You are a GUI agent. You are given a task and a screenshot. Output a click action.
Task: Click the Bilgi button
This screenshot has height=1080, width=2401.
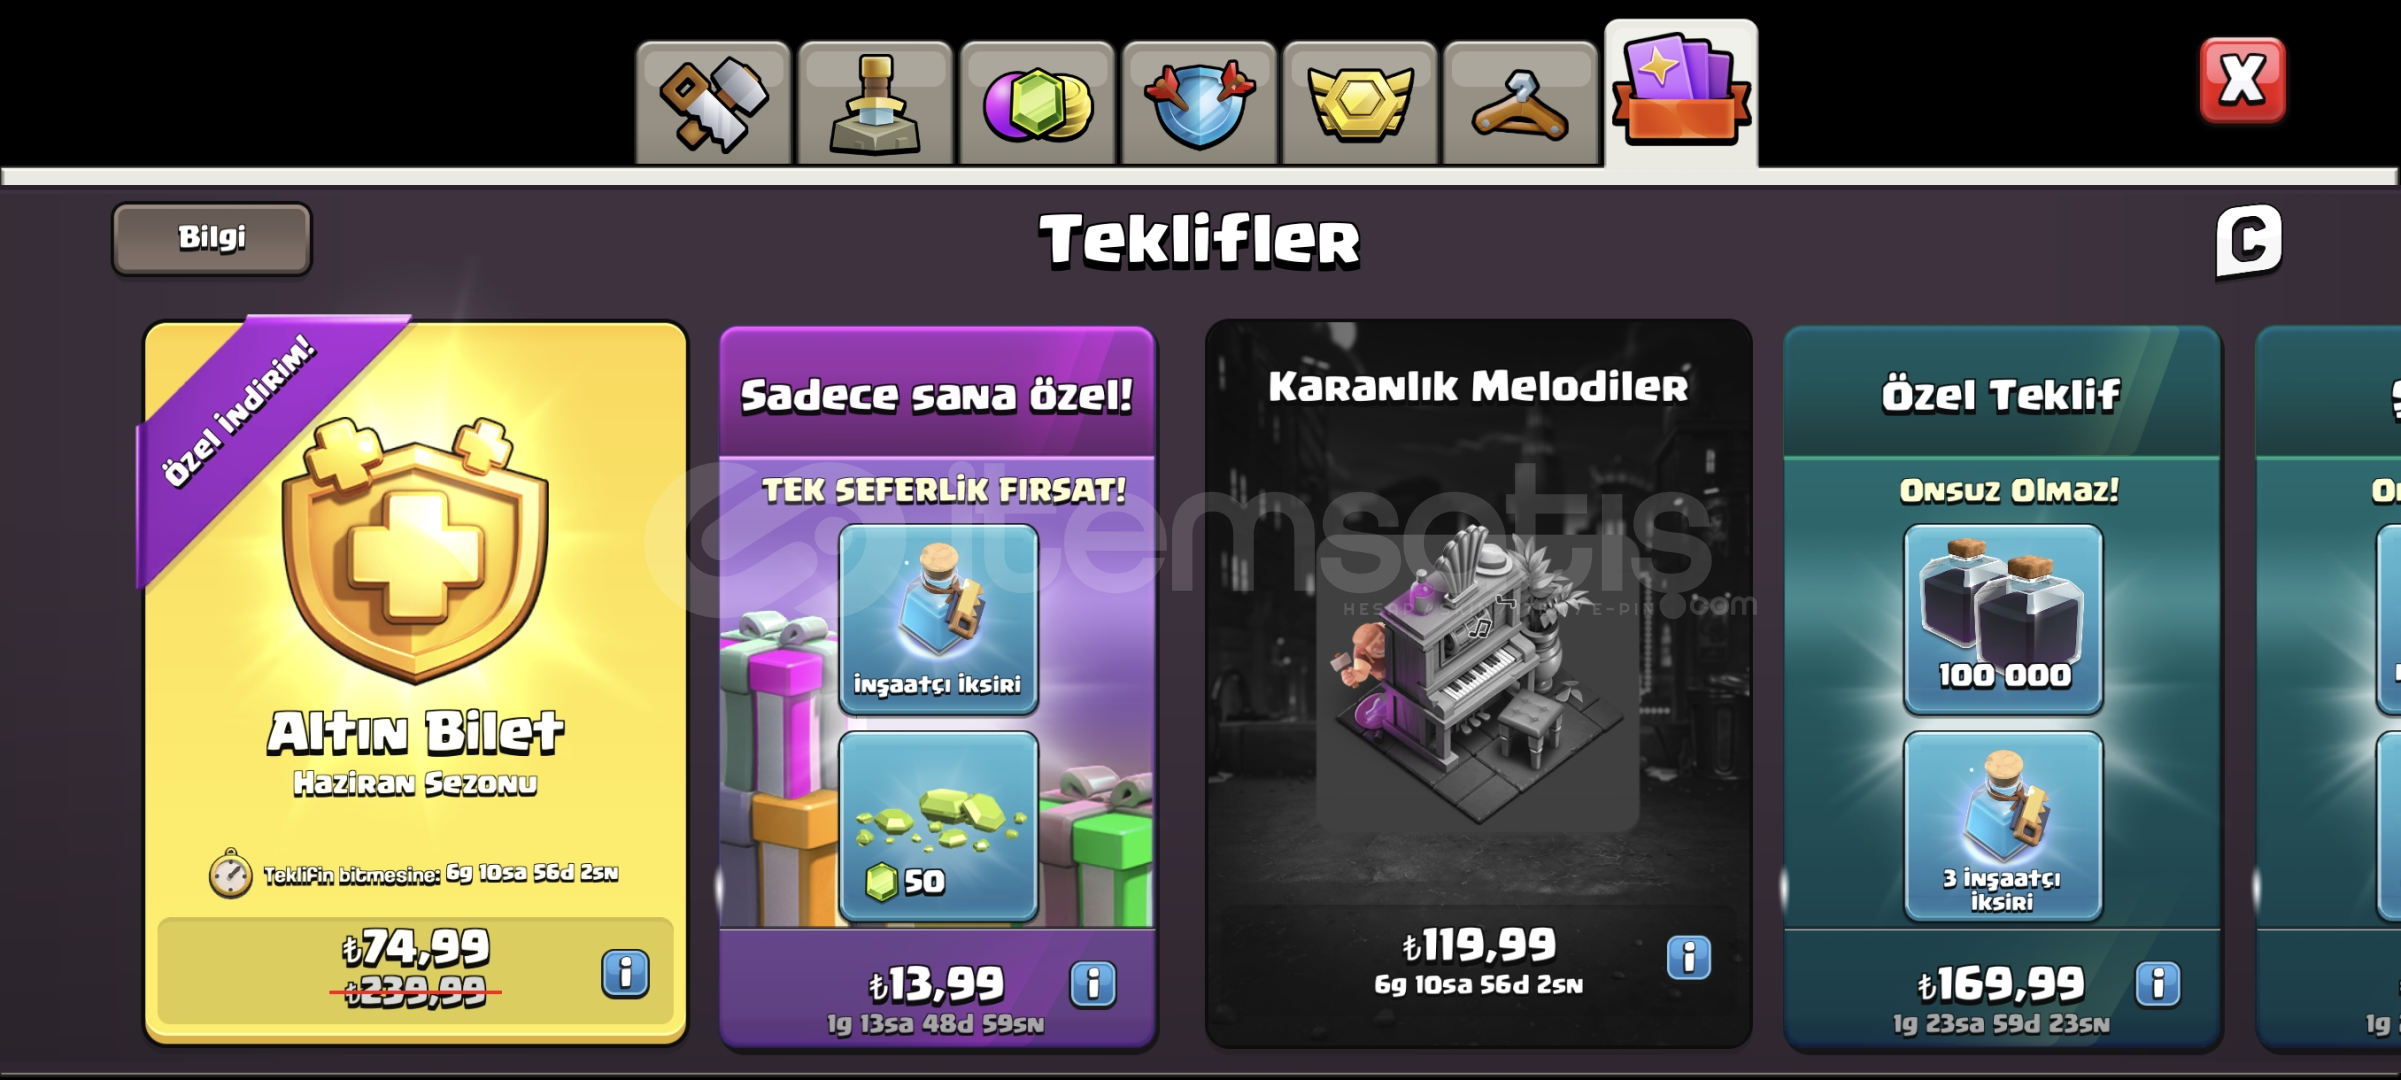212,239
